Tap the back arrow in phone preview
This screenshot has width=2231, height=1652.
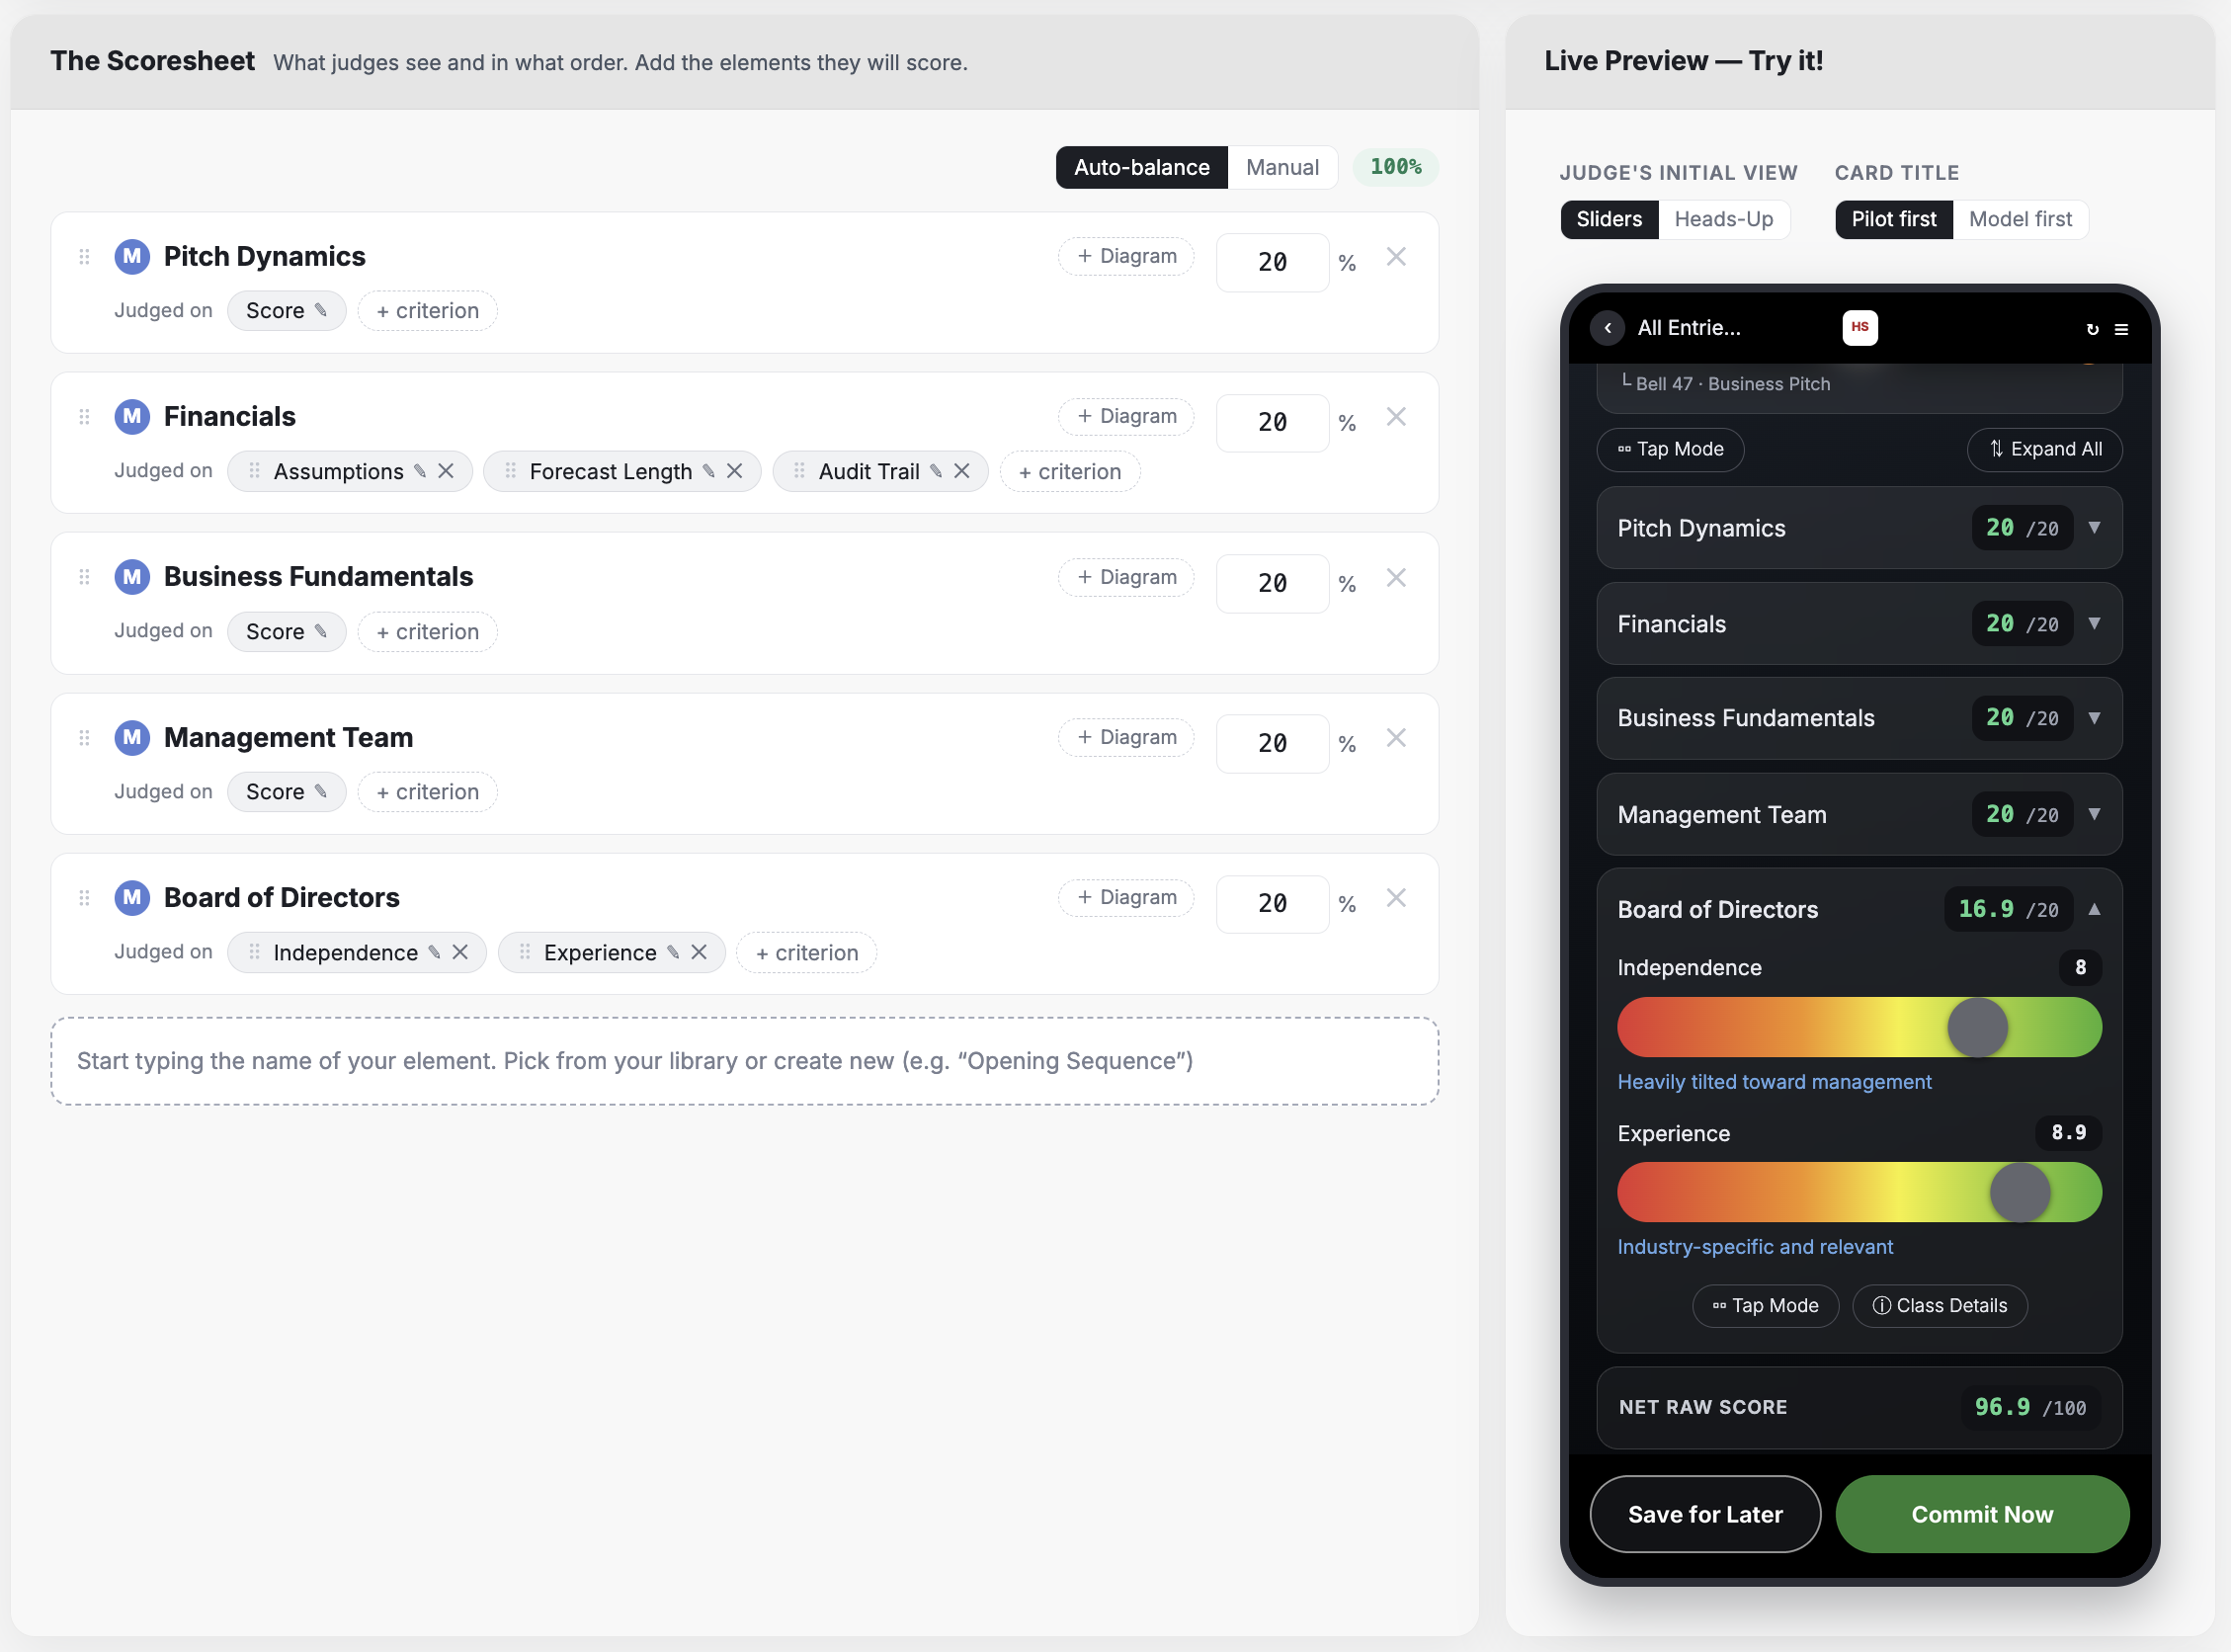pos(1607,328)
